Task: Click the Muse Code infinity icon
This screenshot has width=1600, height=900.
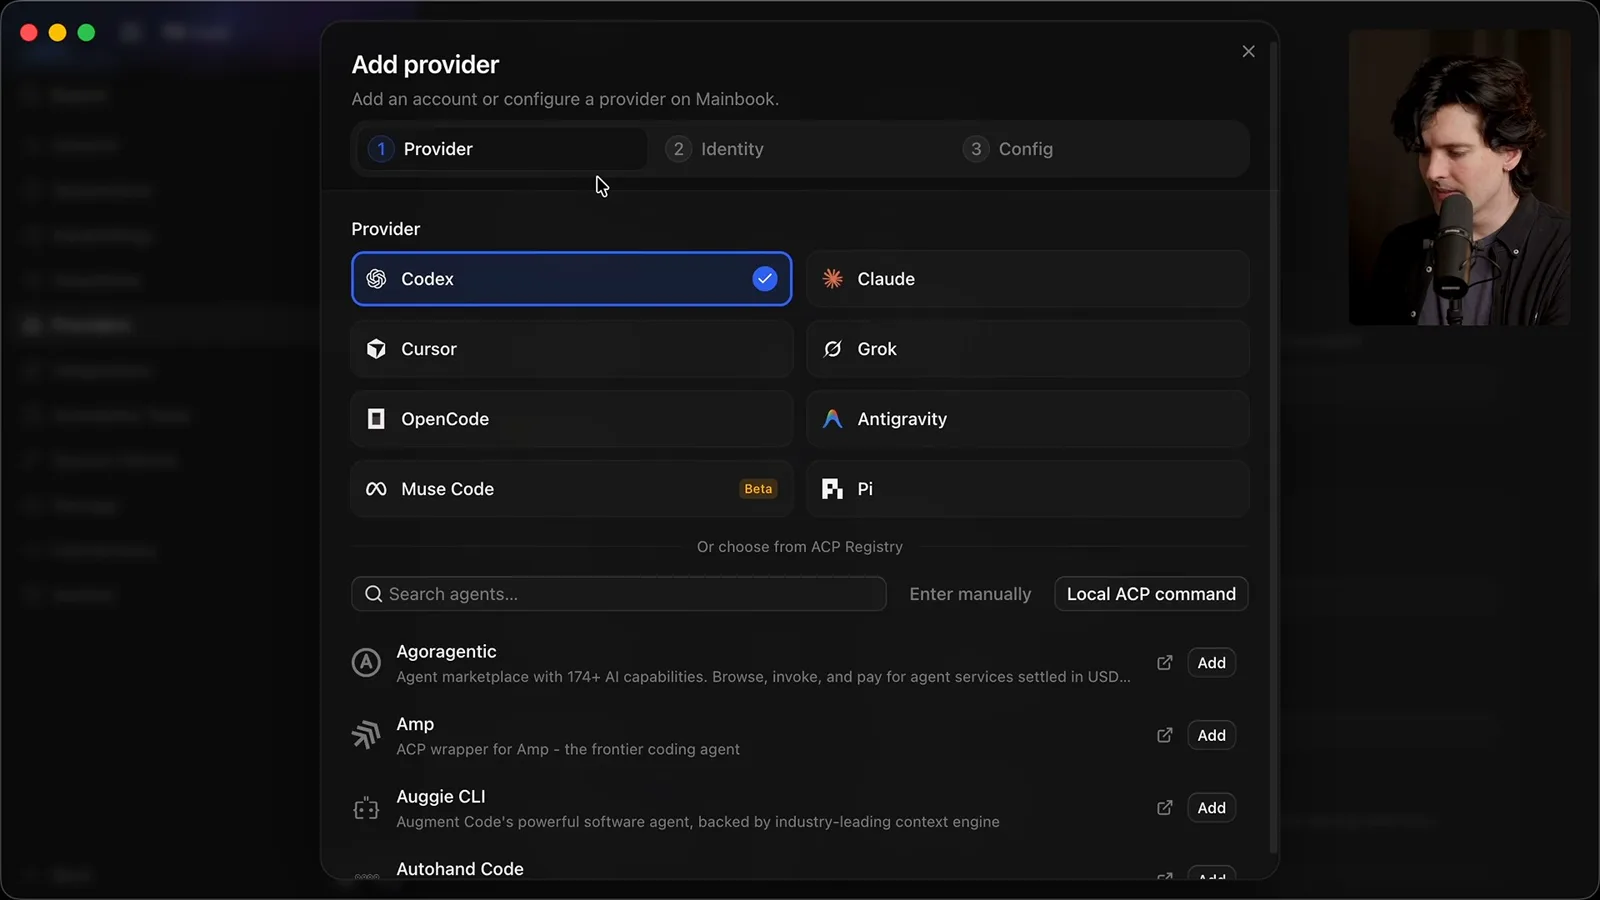Action: pos(376,489)
